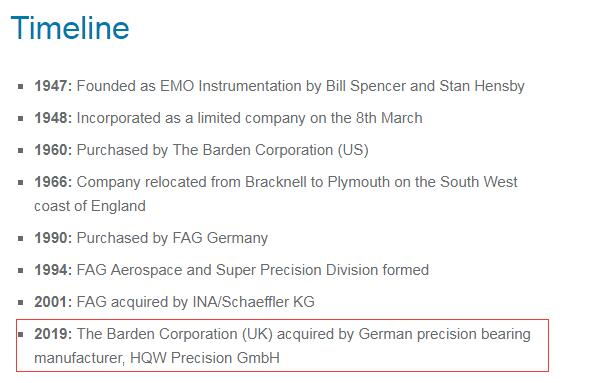Click the EMO Instrumentation founding text

click(300, 86)
